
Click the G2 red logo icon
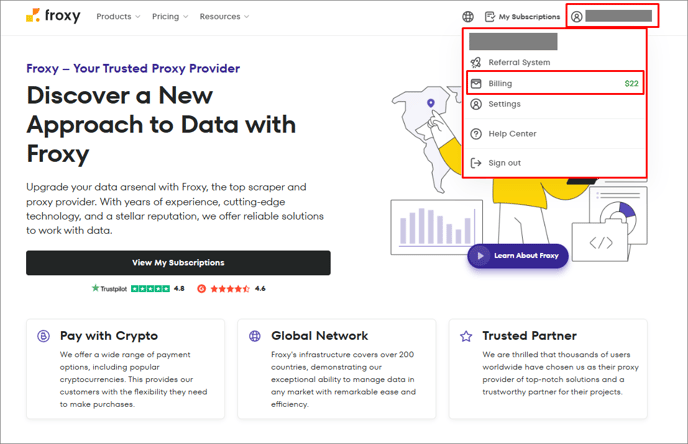(x=201, y=289)
